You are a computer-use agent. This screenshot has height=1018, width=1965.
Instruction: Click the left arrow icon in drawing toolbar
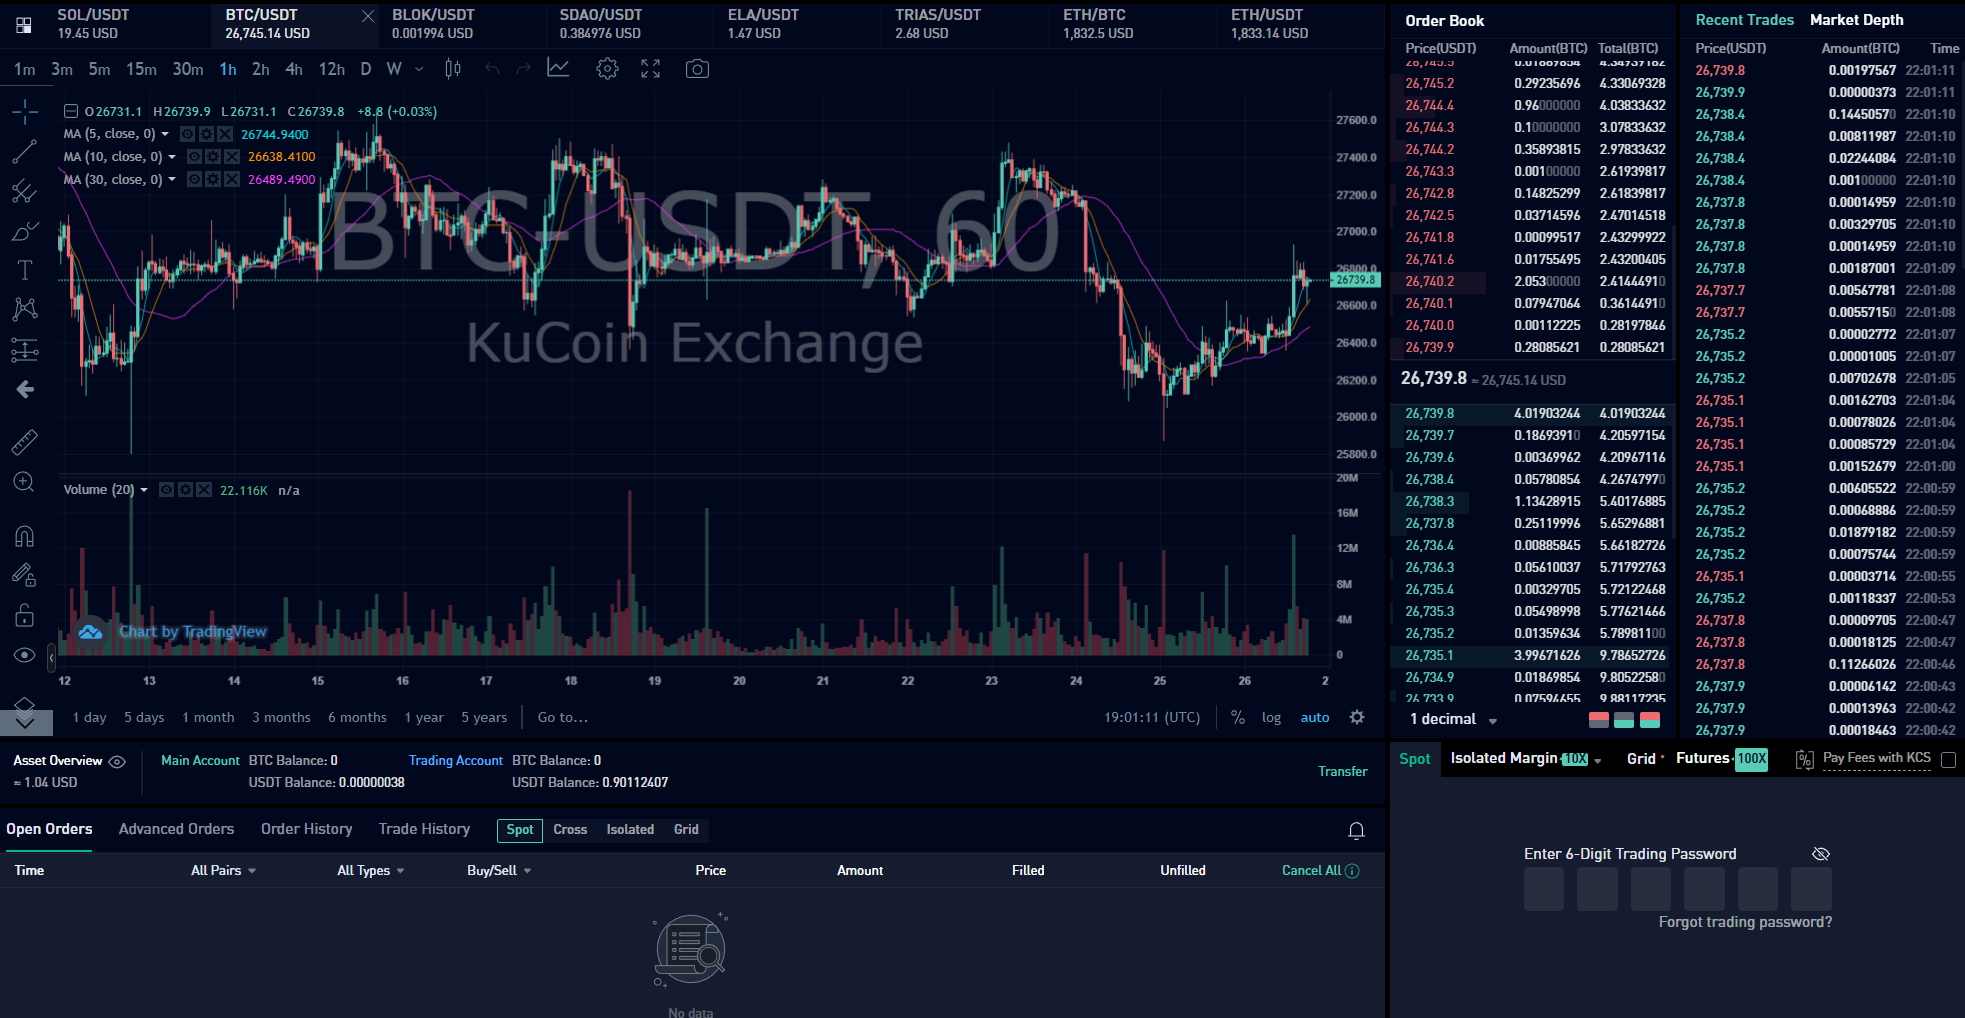pyautogui.click(x=25, y=389)
